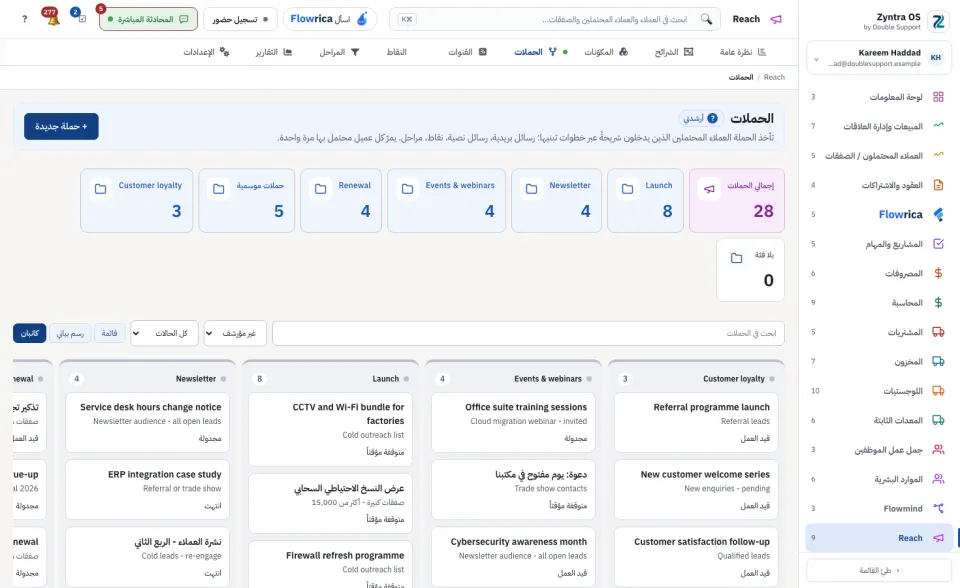Switch to رسم بياني chart view
This screenshot has height=588, width=960.
pos(70,333)
